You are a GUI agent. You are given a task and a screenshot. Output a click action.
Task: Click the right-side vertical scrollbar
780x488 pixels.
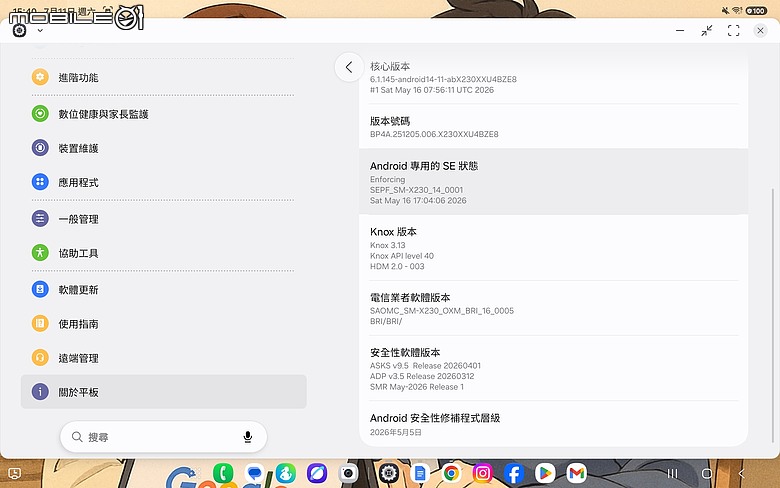773,315
